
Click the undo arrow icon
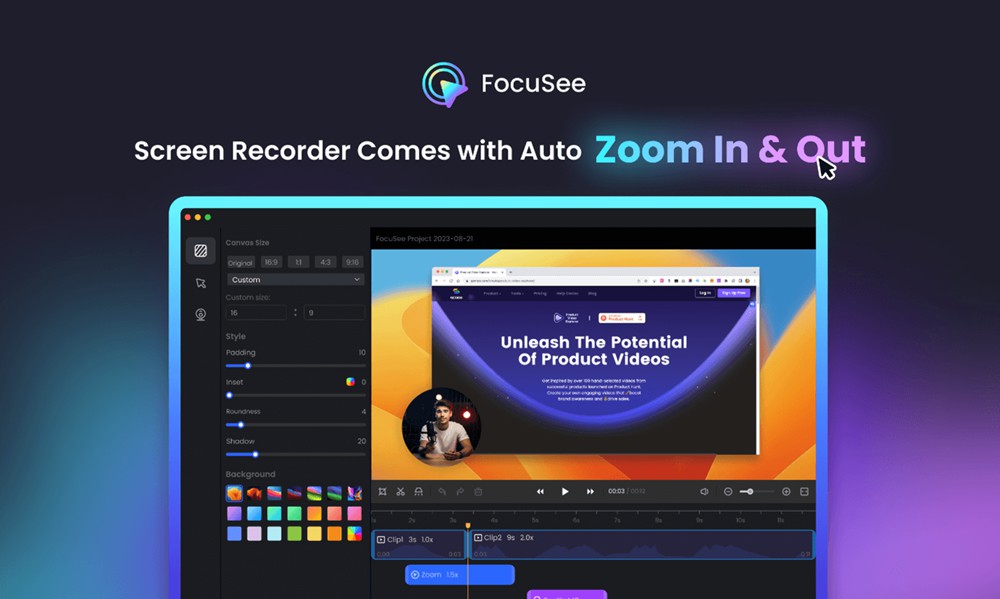point(442,492)
